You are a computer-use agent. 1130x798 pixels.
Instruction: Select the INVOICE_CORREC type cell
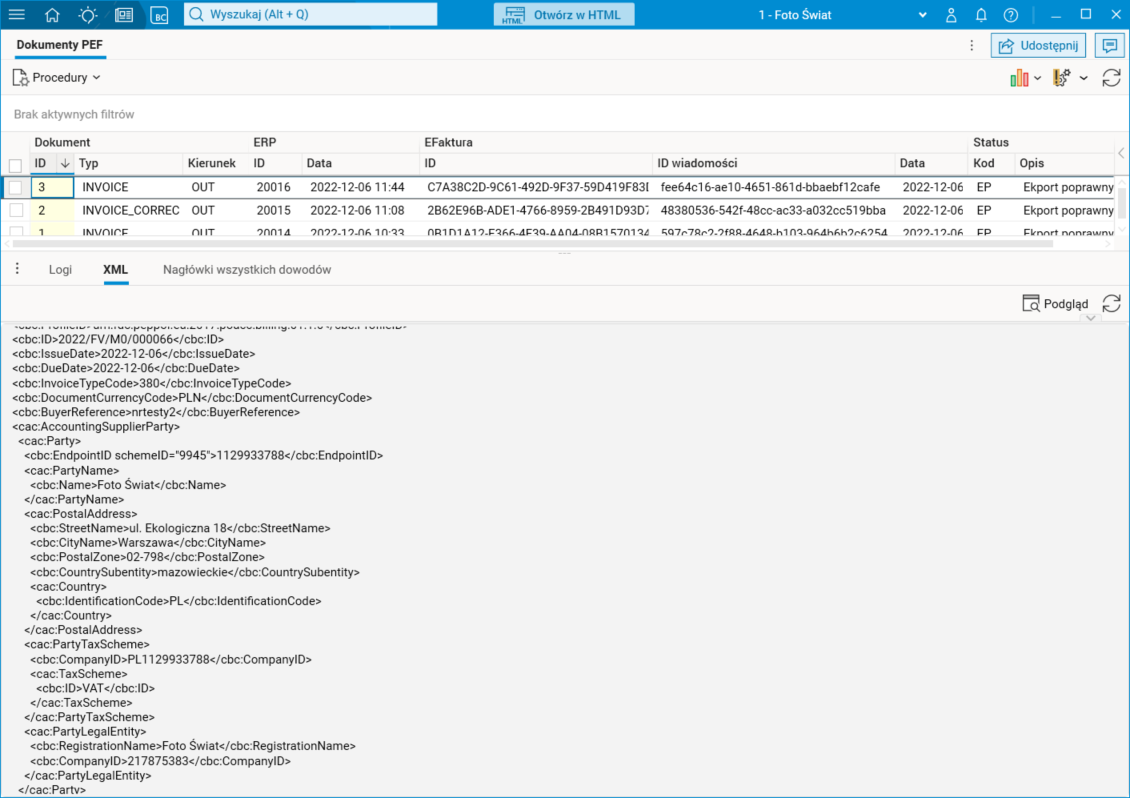[x=130, y=210]
